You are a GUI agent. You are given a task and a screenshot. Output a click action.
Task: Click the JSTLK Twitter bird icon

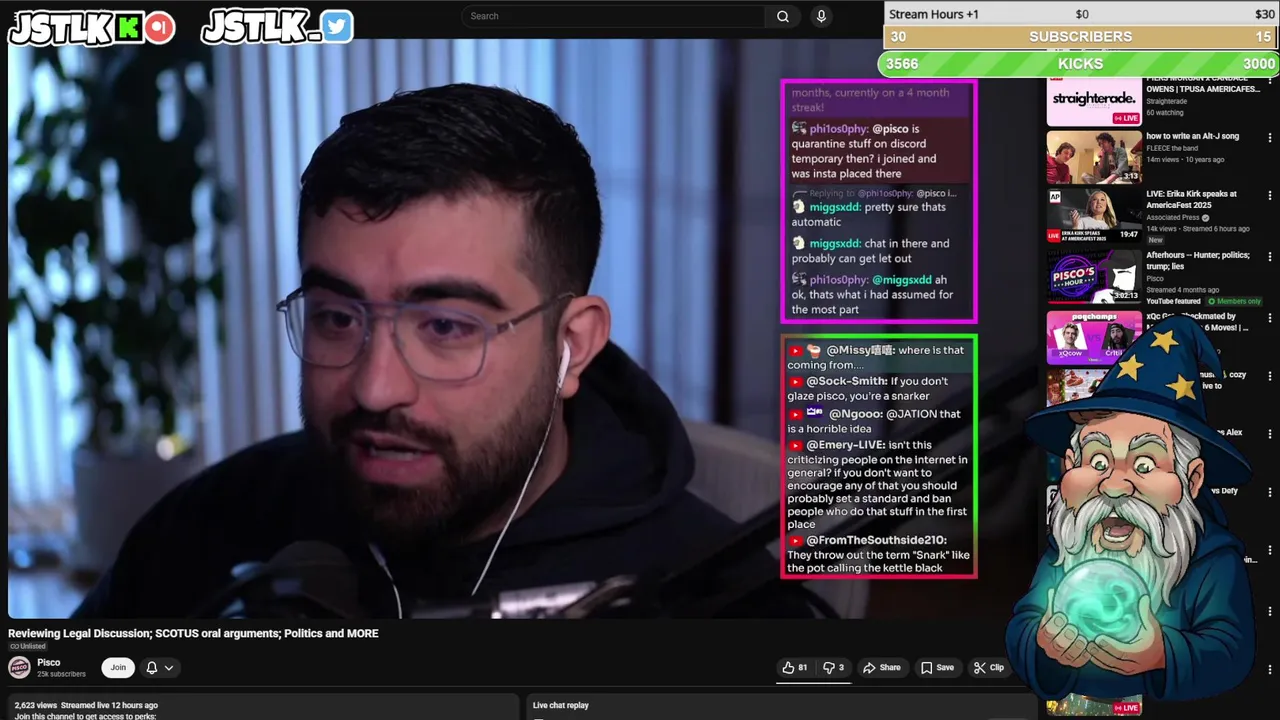[x=337, y=27]
